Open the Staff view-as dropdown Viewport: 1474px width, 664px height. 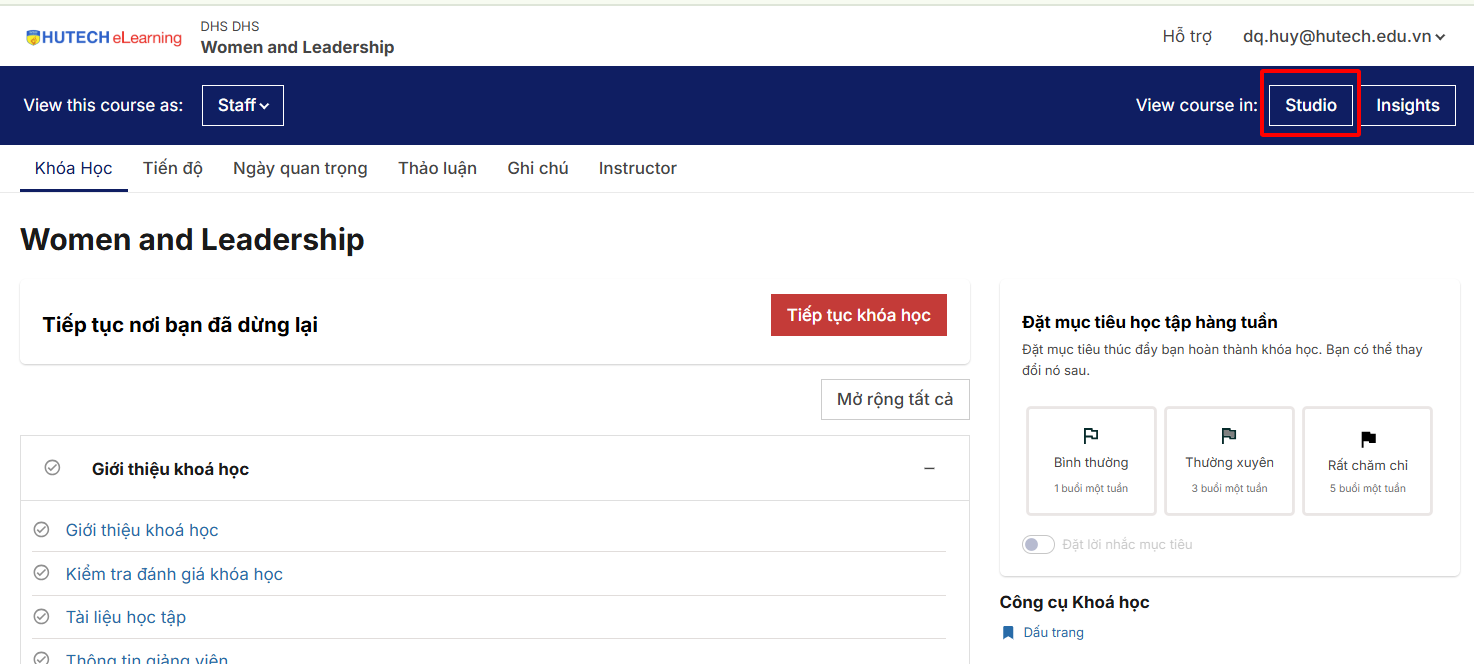243,105
